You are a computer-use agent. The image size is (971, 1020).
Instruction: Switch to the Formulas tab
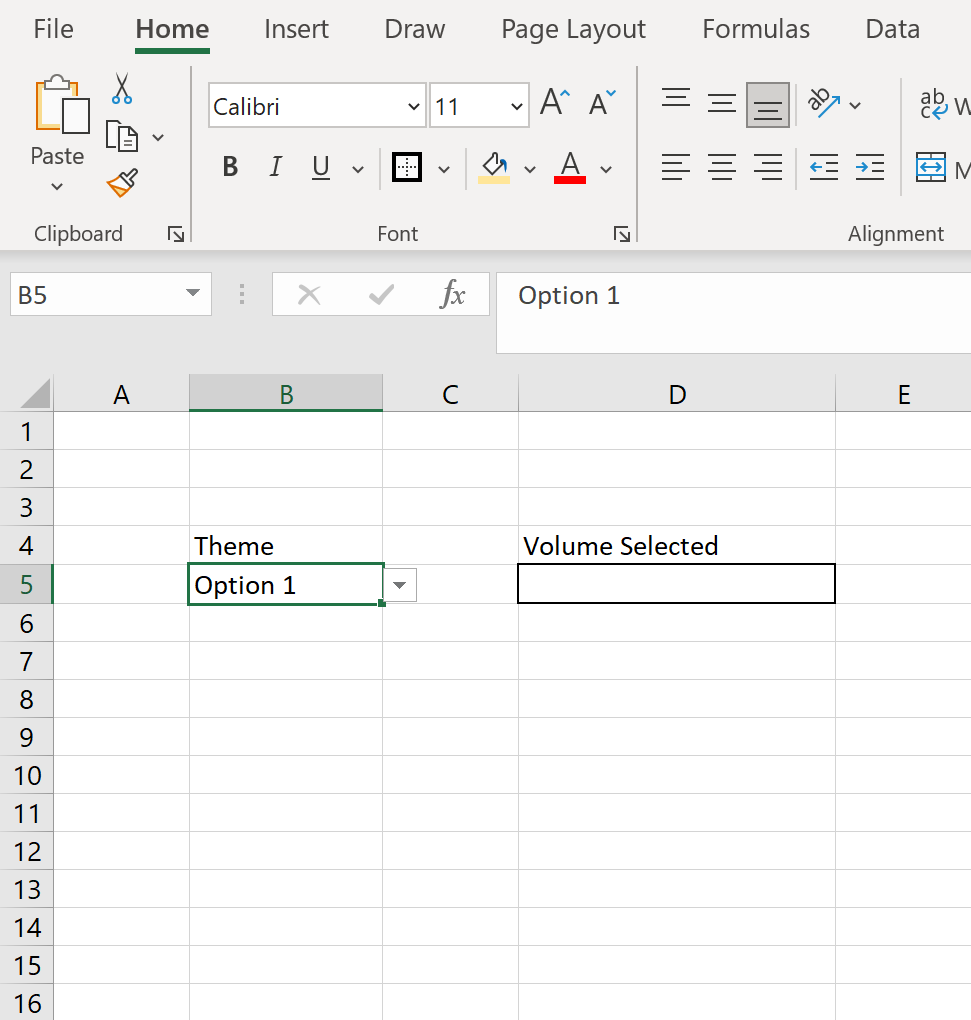[756, 29]
